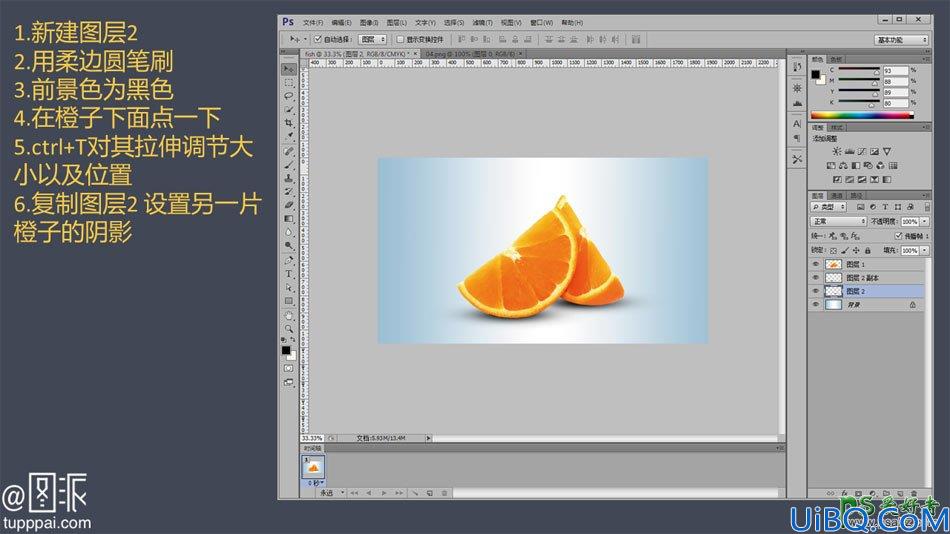This screenshot has width=950, height=534.
Task: Select the Blur tool
Action: point(289,232)
